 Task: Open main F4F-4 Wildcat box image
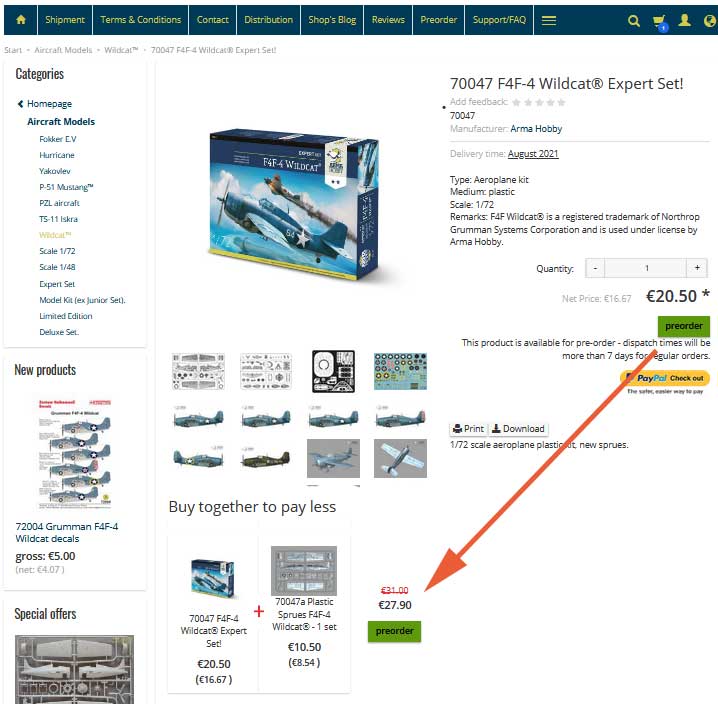point(294,205)
